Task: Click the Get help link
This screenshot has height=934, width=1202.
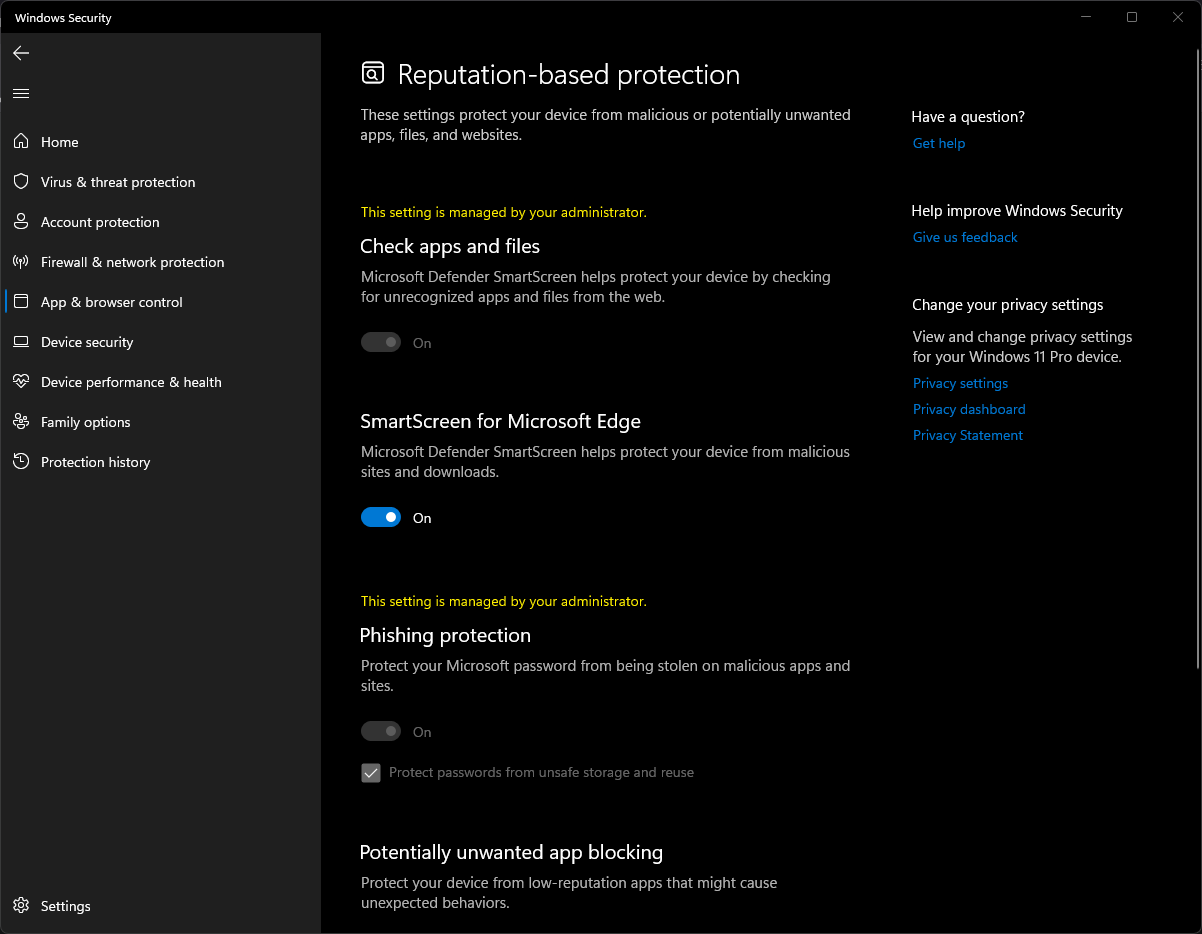Action: [x=938, y=143]
